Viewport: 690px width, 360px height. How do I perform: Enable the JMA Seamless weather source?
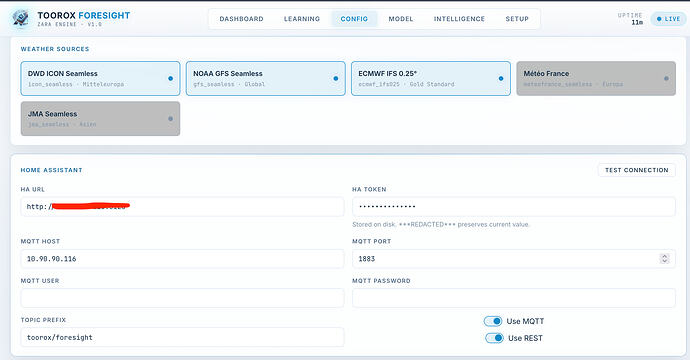coord(100,118)
